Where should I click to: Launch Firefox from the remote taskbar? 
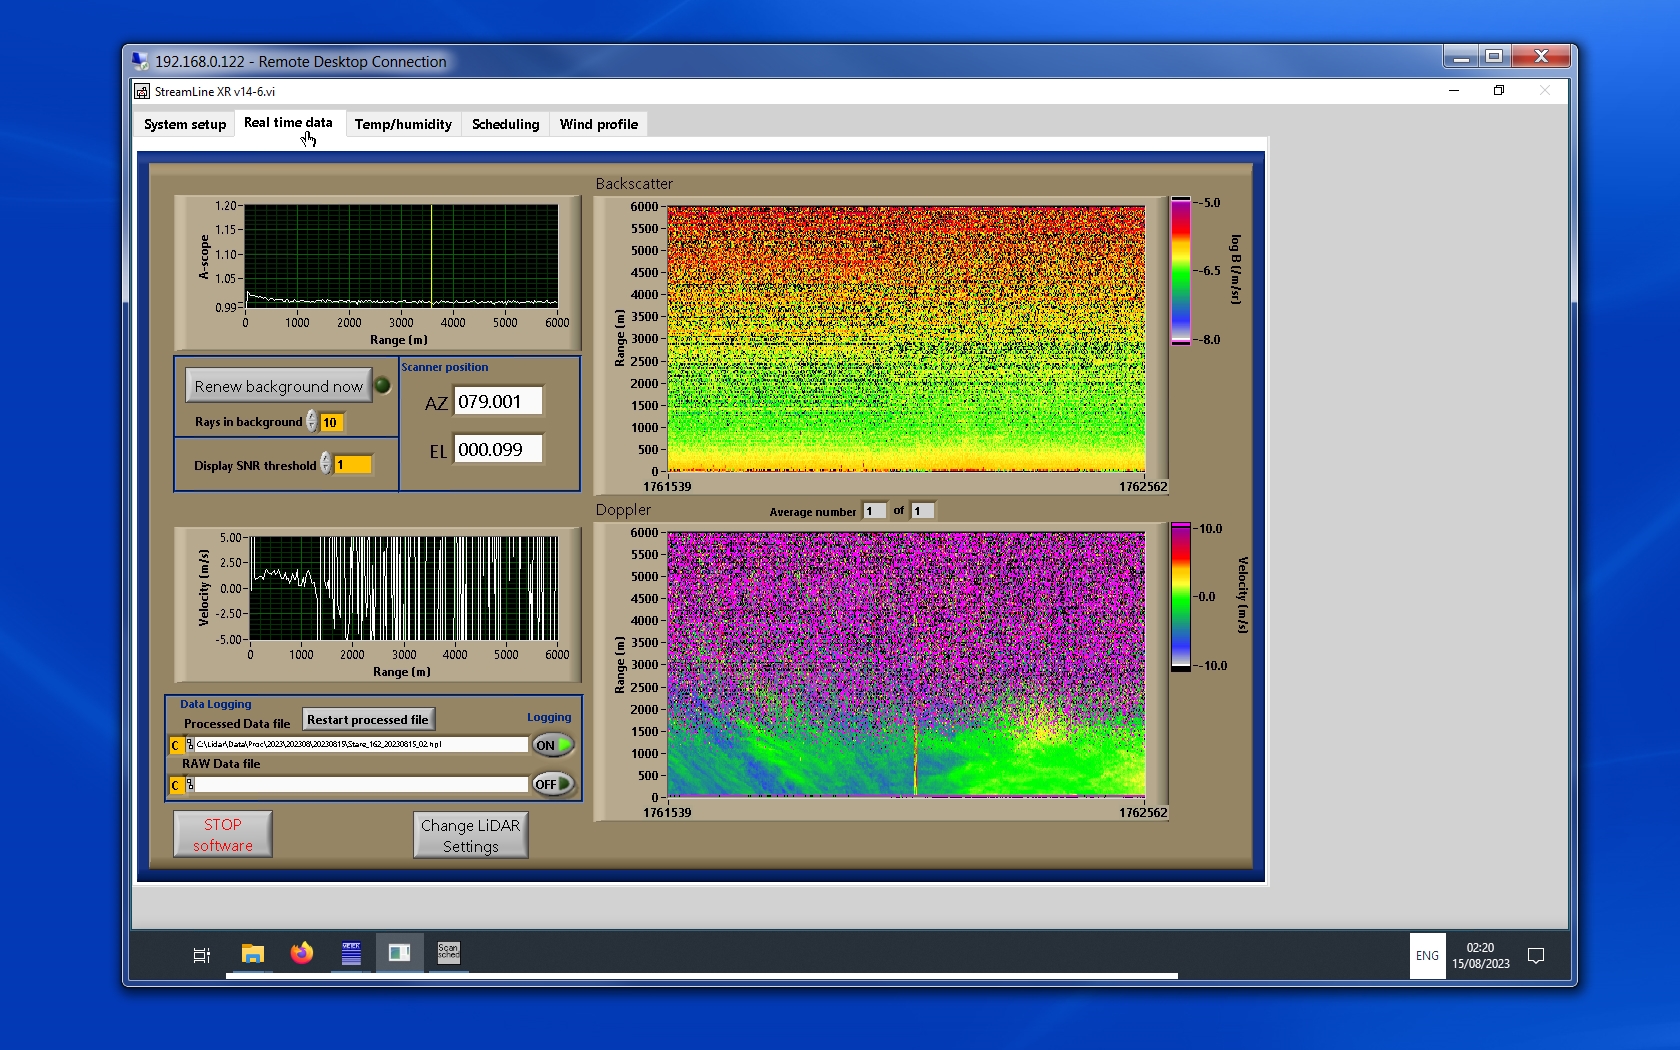301,954
